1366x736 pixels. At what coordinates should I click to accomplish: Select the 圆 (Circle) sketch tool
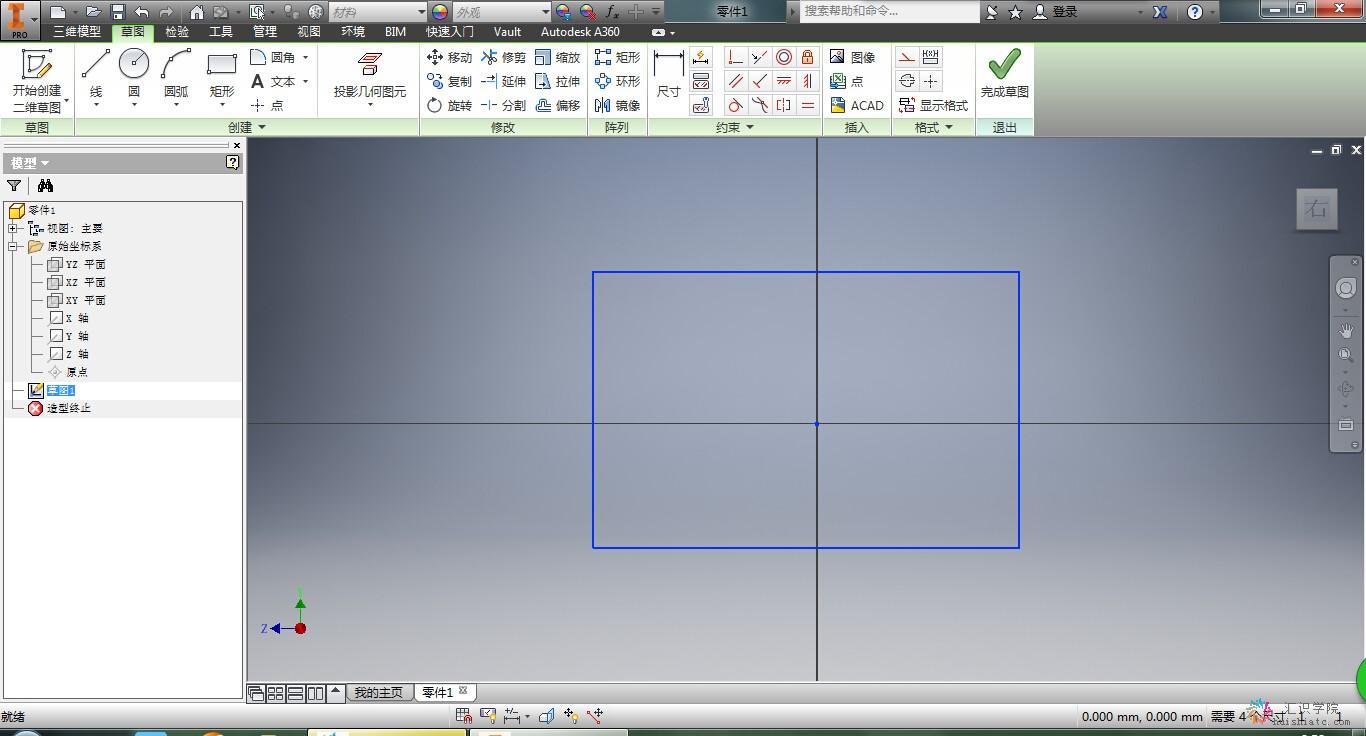click(x=134, y=74)
